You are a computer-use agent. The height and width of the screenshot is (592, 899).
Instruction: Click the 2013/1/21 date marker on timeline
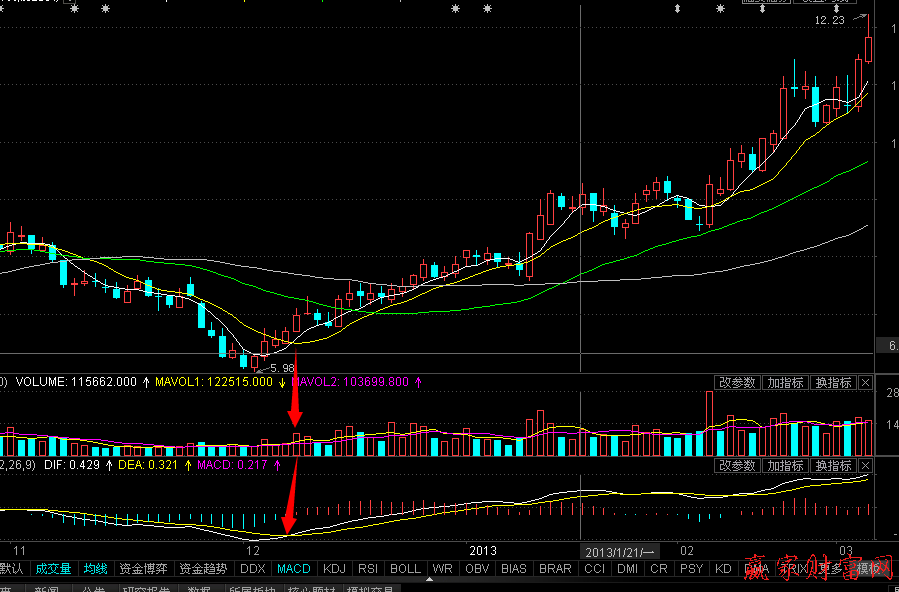tap(619, 551)
